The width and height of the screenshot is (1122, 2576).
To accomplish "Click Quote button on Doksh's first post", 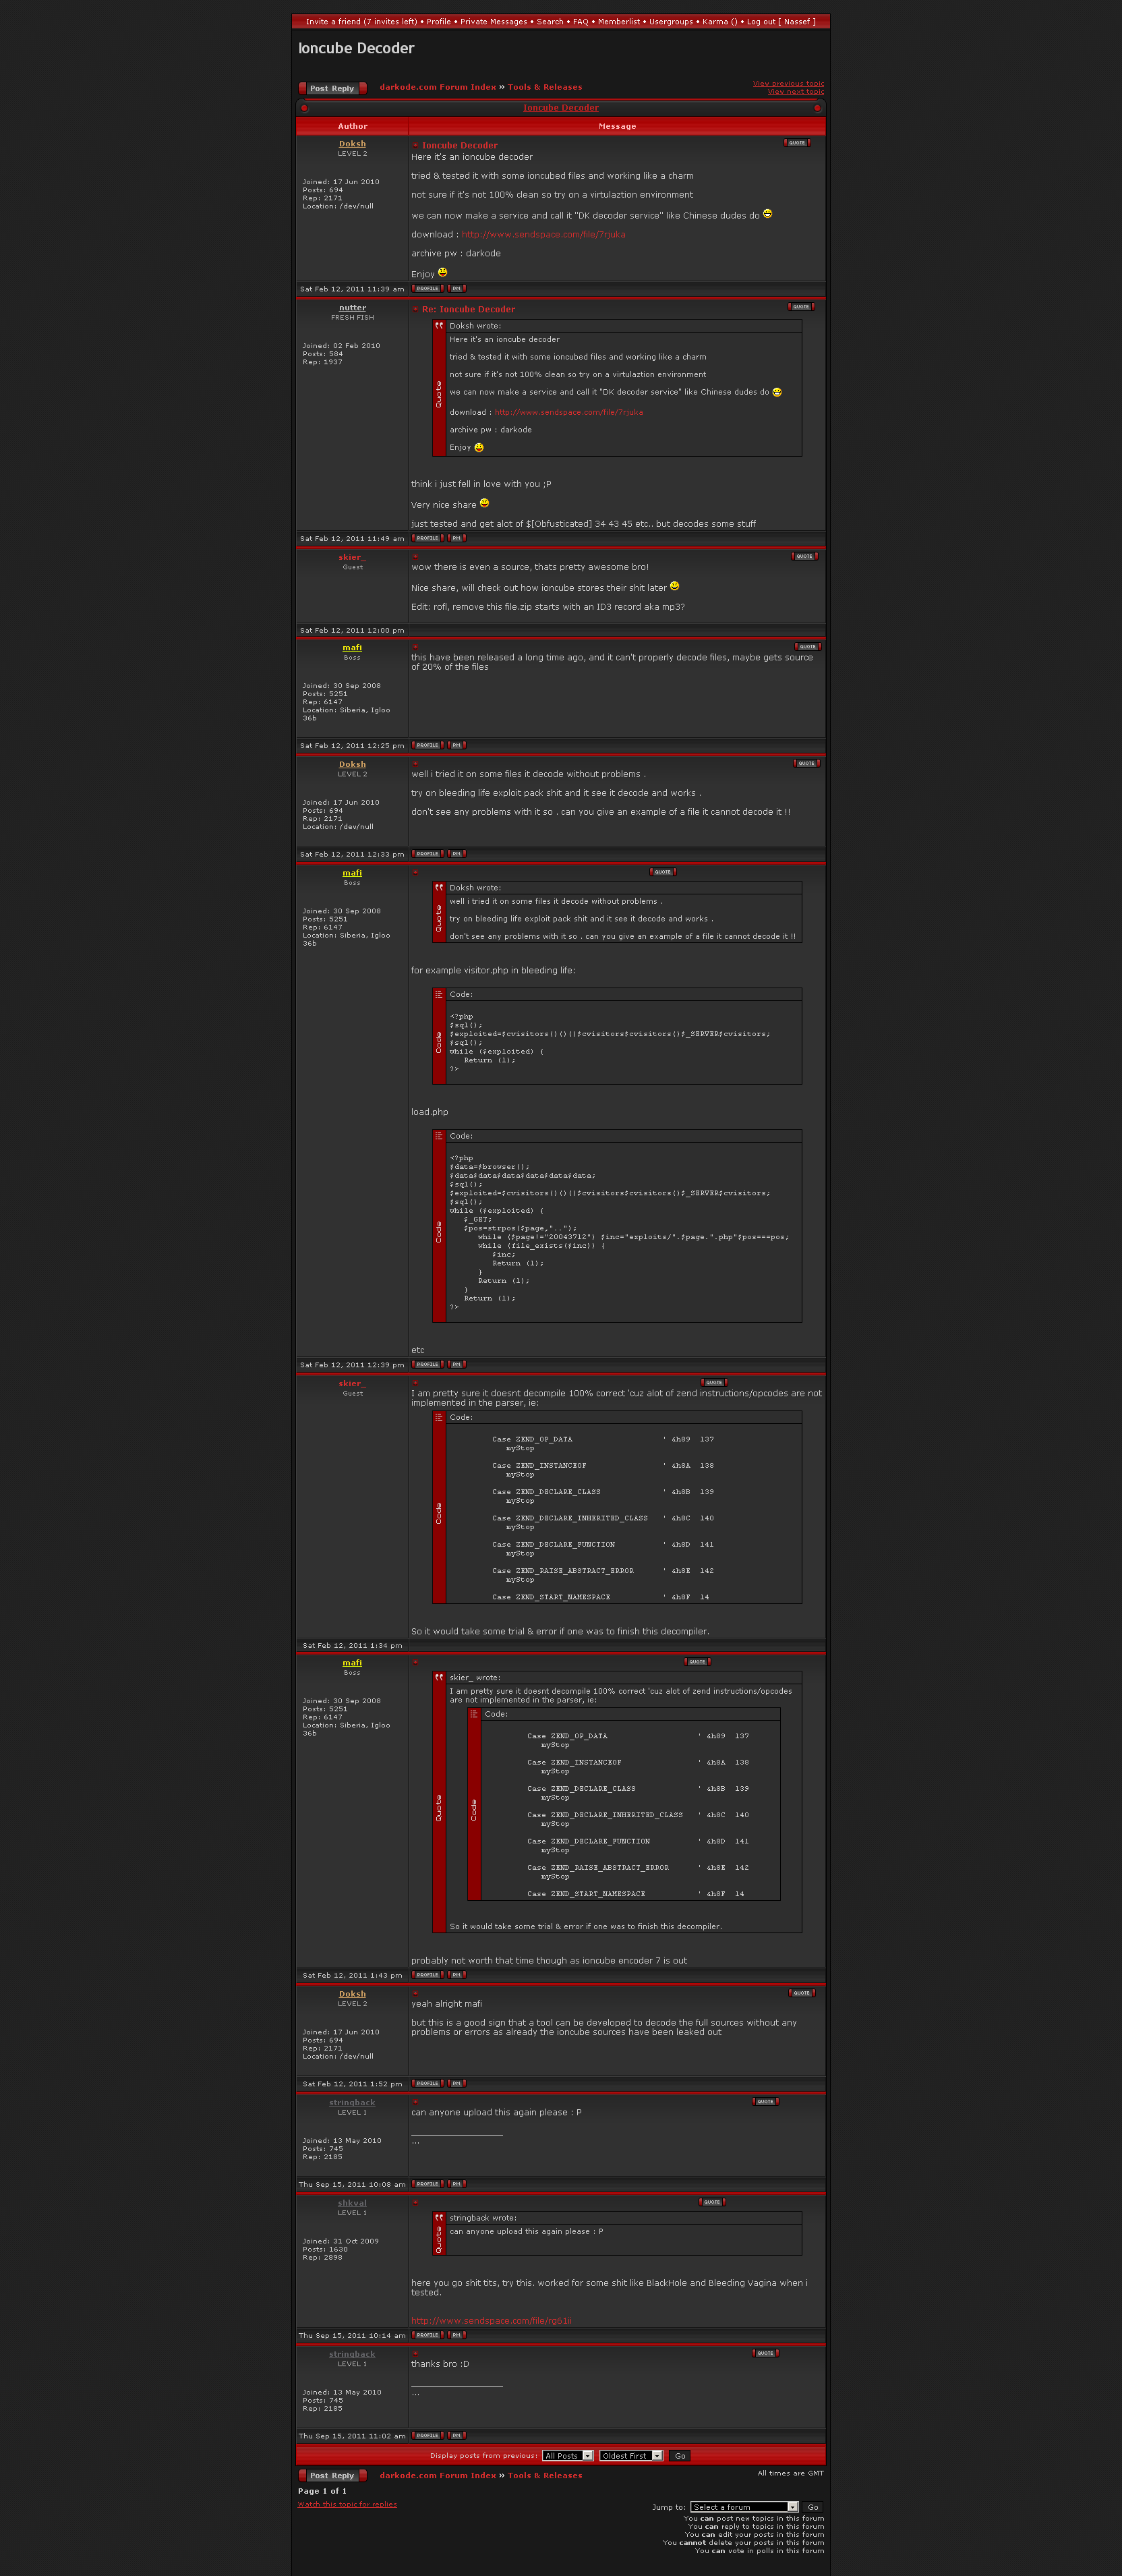I will 796,143.
